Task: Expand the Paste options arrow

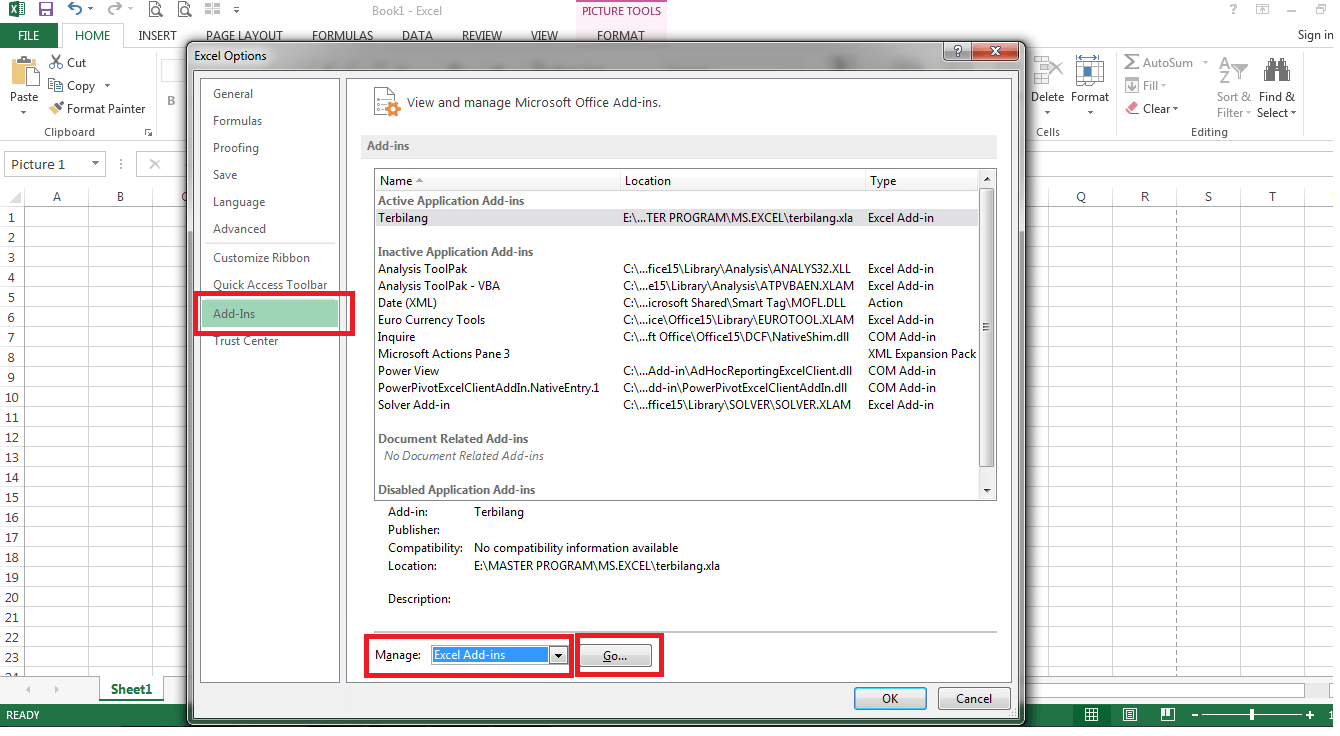Action: 24,112
